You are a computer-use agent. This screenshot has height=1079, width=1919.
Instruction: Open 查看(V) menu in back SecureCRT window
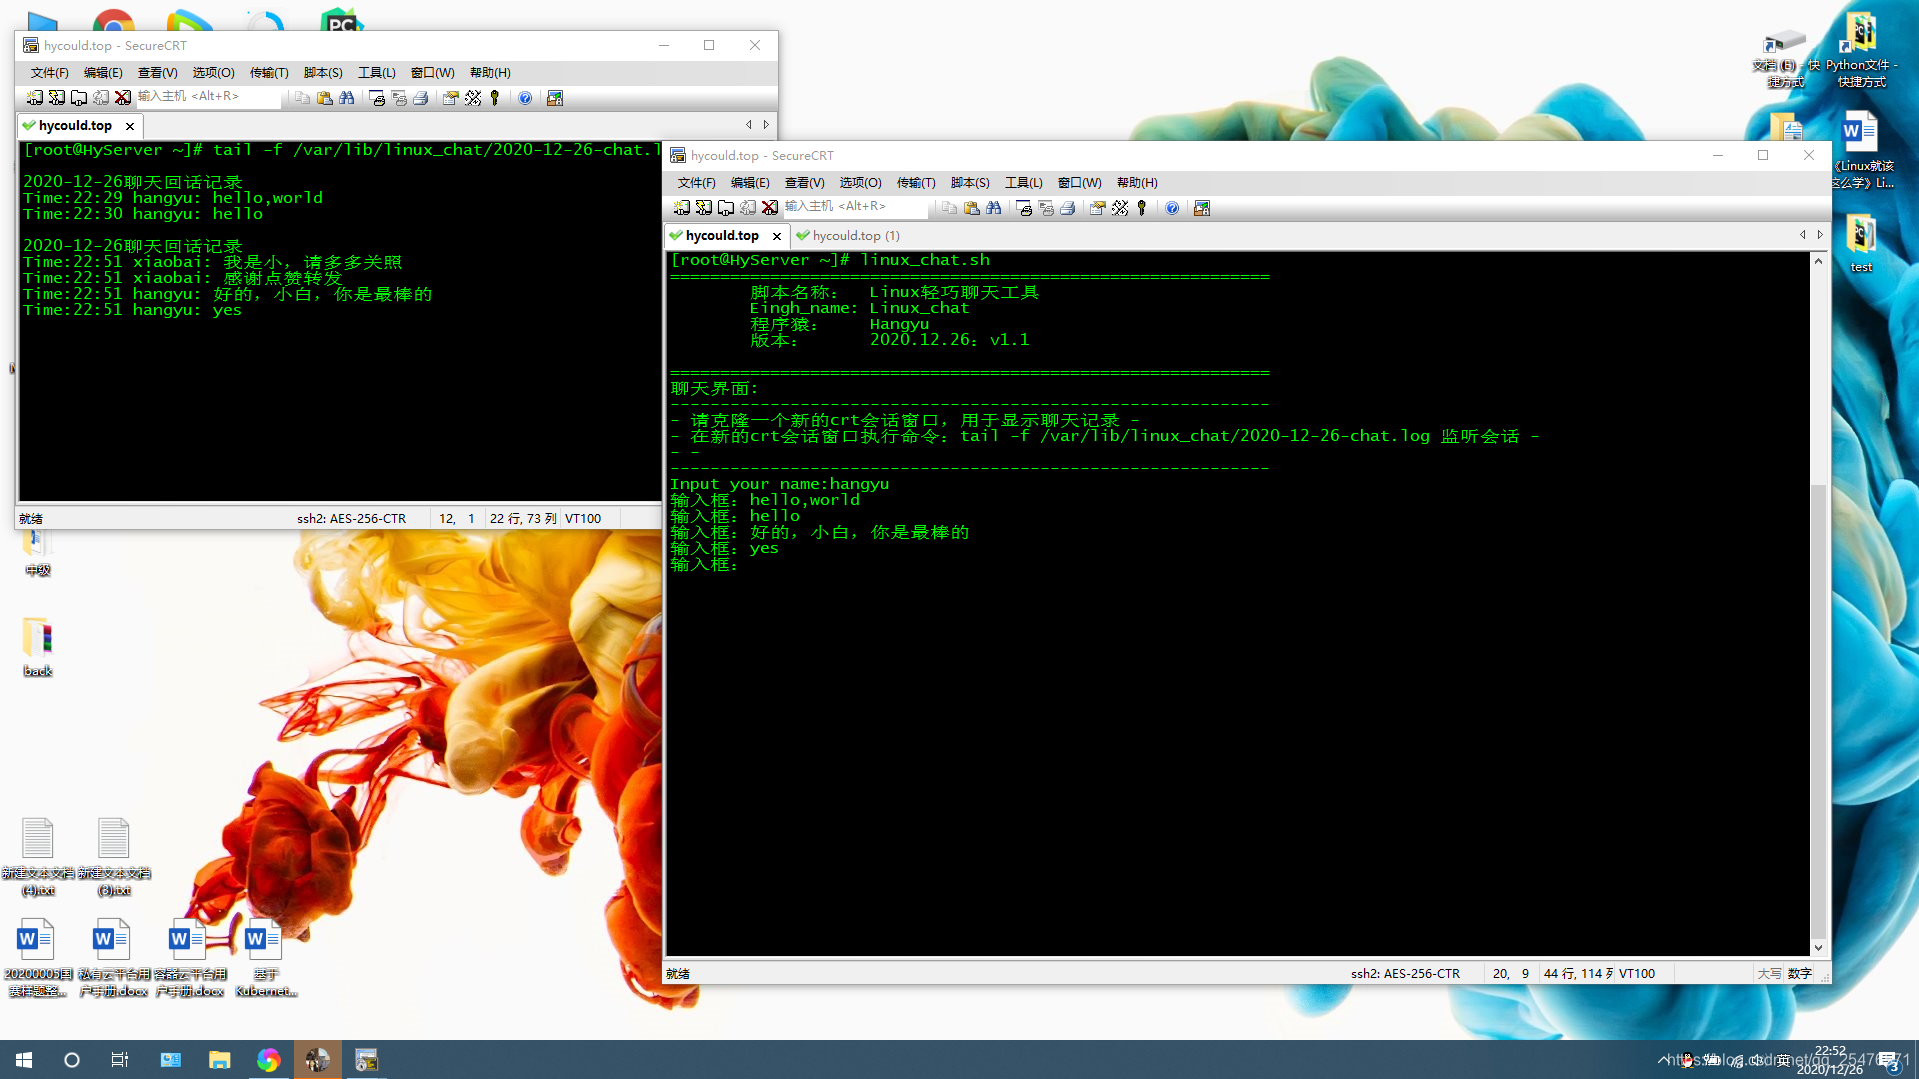click(x=158, y=72)
